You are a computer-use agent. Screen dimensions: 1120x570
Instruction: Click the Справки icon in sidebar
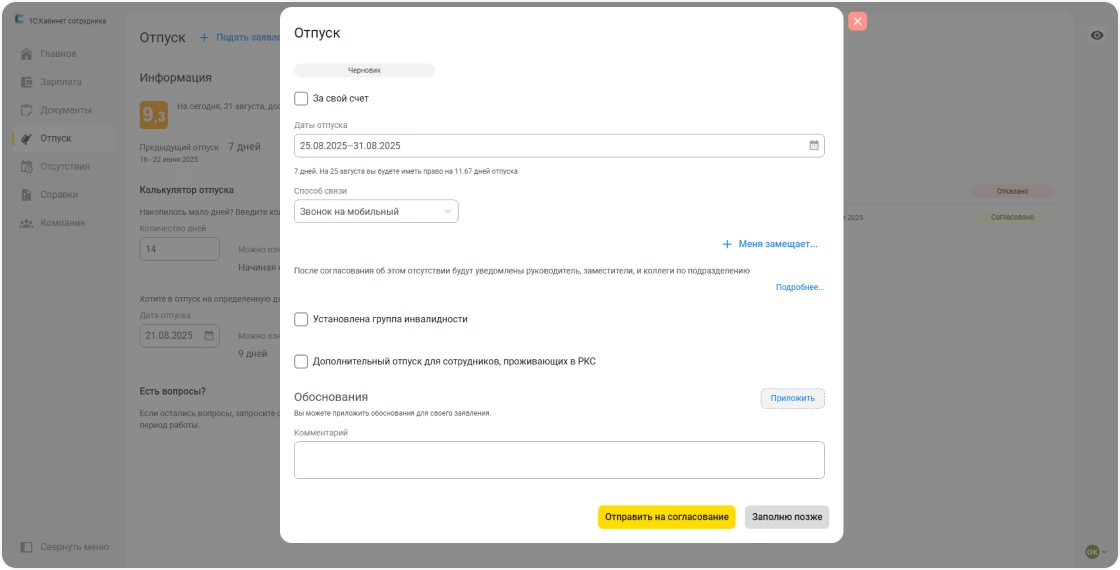click(x=27, y=194)
